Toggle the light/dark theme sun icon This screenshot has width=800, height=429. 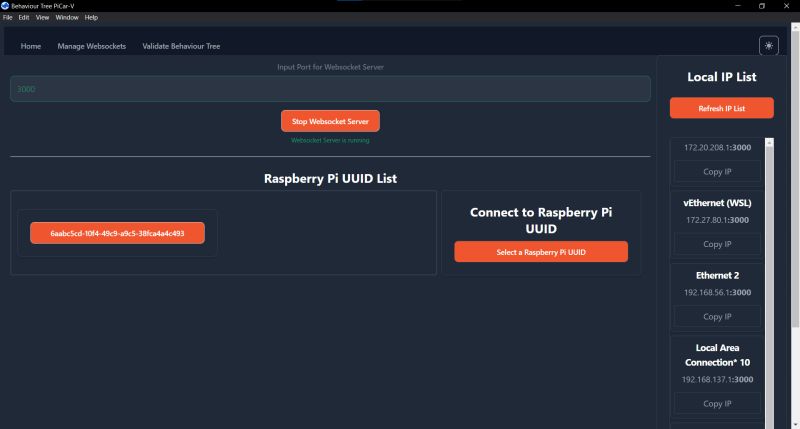coord(768,45)
